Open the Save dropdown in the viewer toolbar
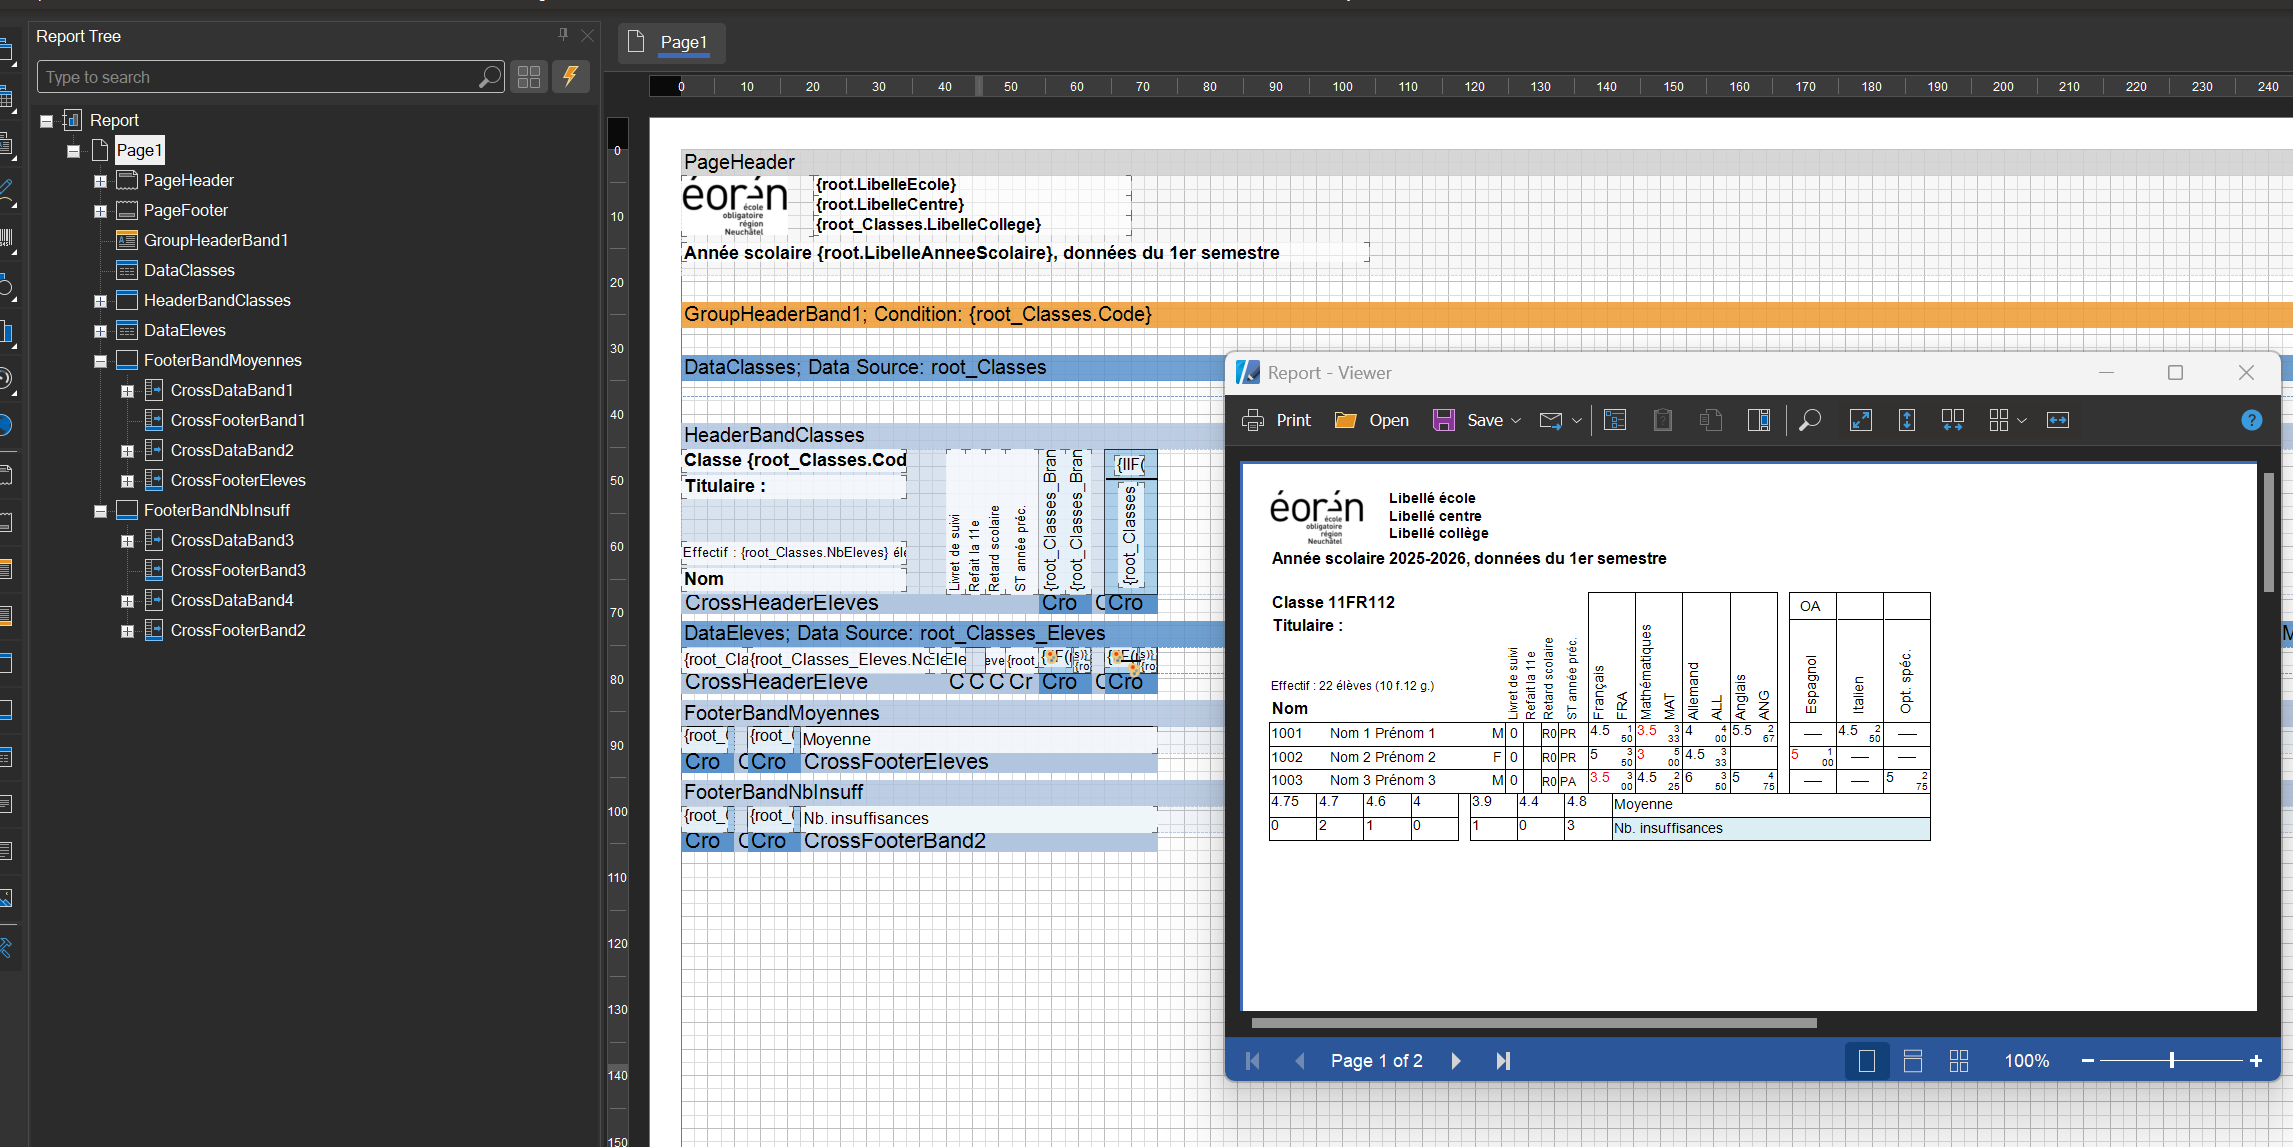2293x1147 pixels. [1516, 420]
